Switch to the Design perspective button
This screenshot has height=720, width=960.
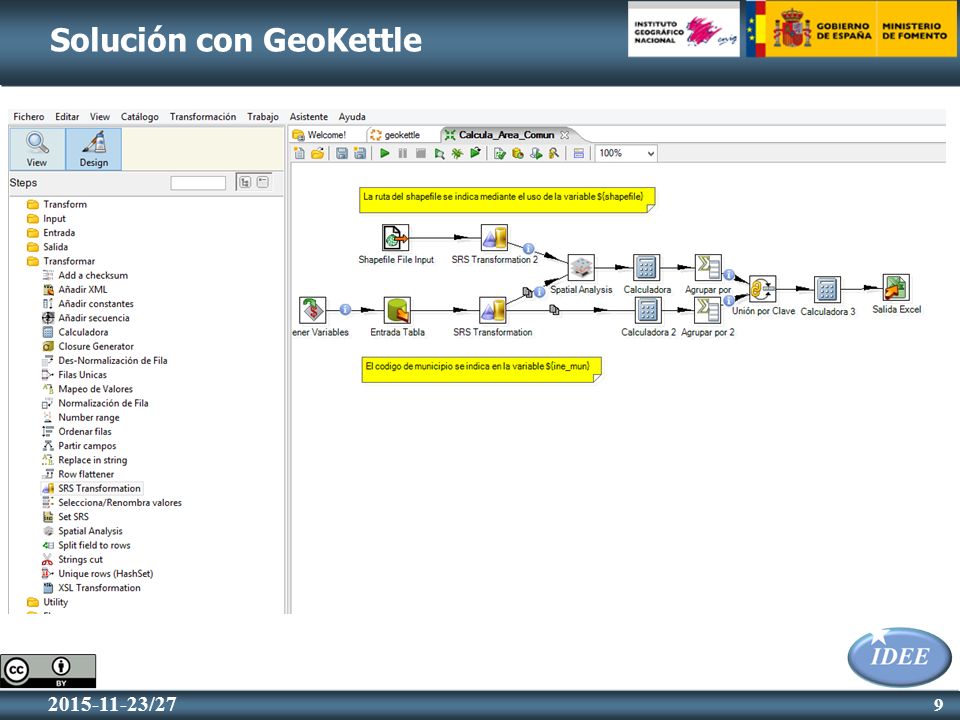pos(94,149)
